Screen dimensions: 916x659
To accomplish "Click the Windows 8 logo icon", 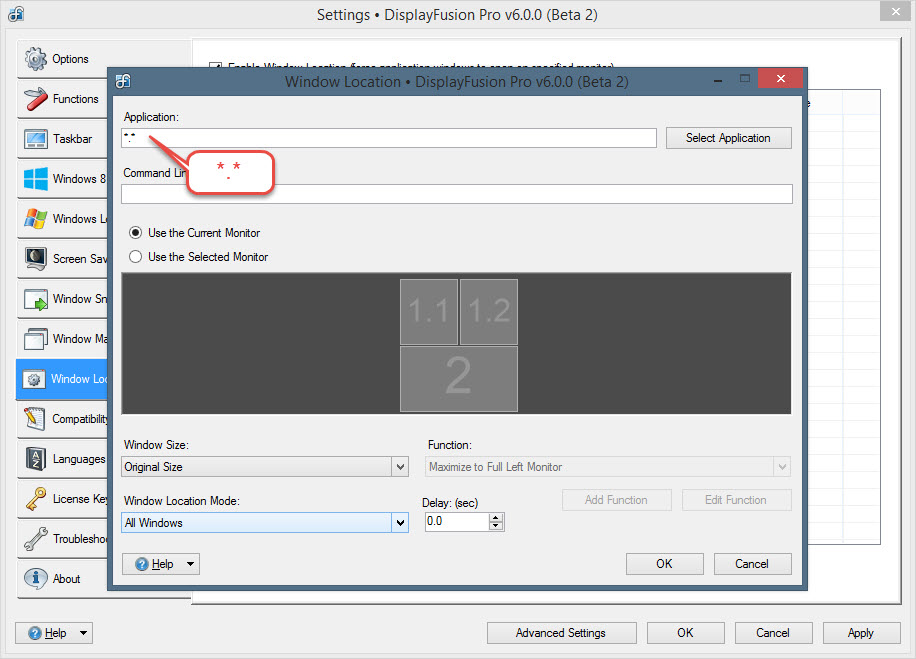I will (x=36, y=179).
